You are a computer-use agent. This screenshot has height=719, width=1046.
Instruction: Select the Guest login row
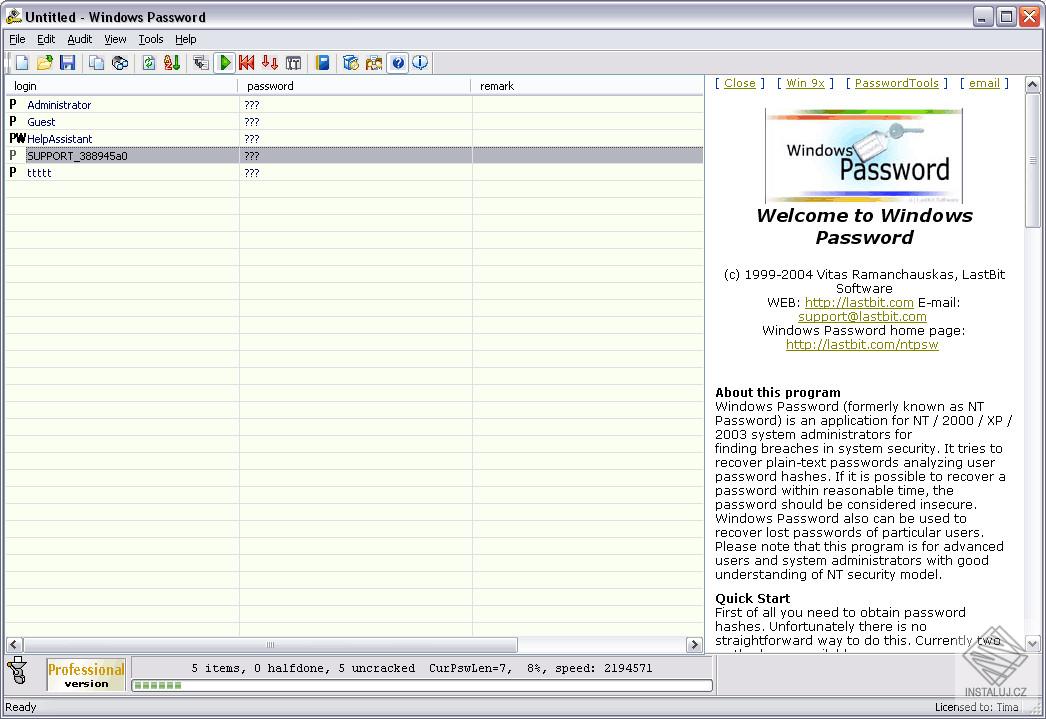354,122
